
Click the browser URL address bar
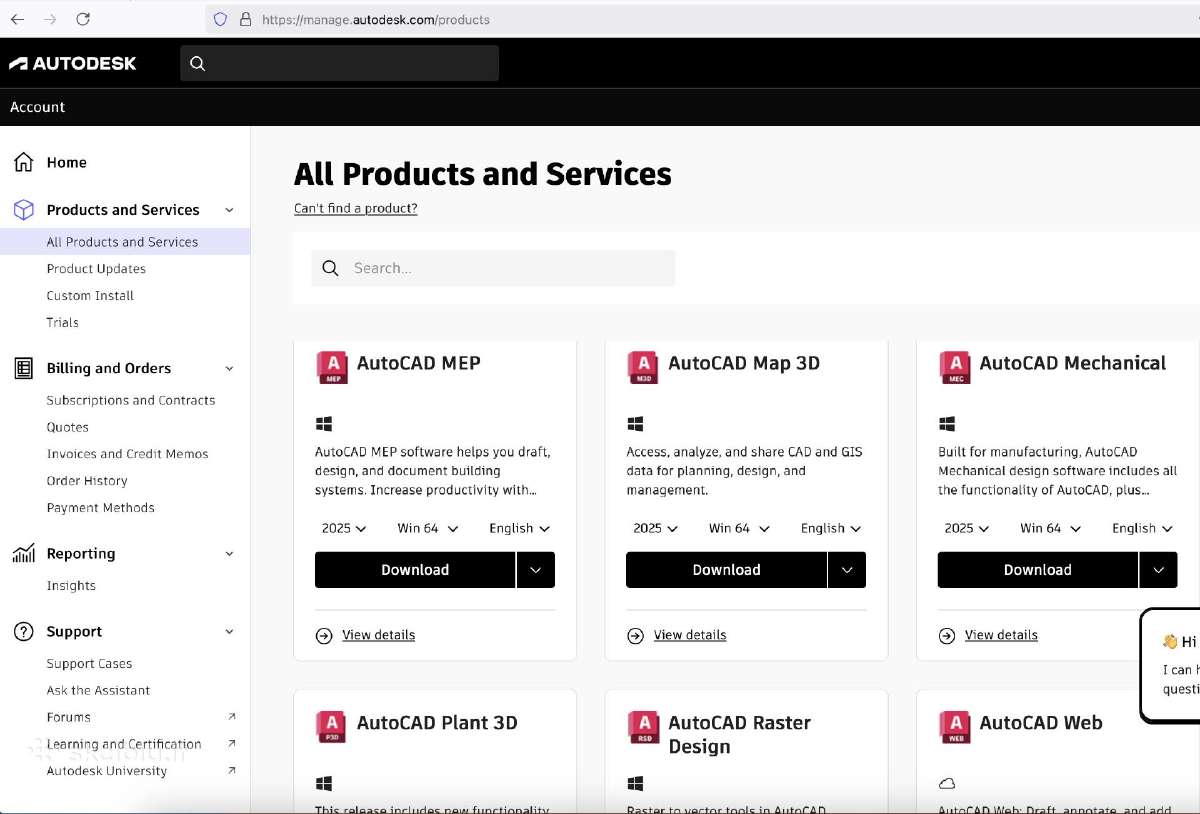click(x=700, y=19)
